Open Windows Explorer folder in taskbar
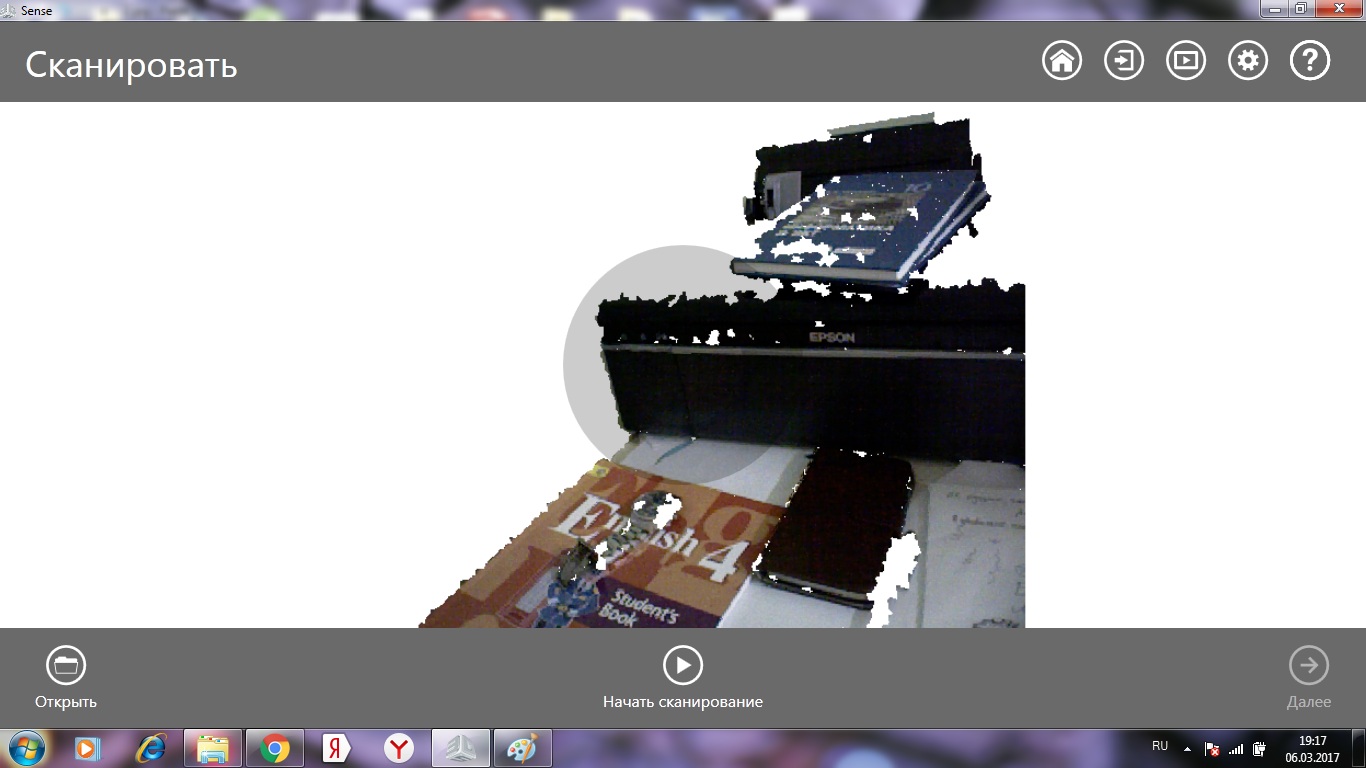Viewport: 1366px width, 768px height. [x=213, y=748]
